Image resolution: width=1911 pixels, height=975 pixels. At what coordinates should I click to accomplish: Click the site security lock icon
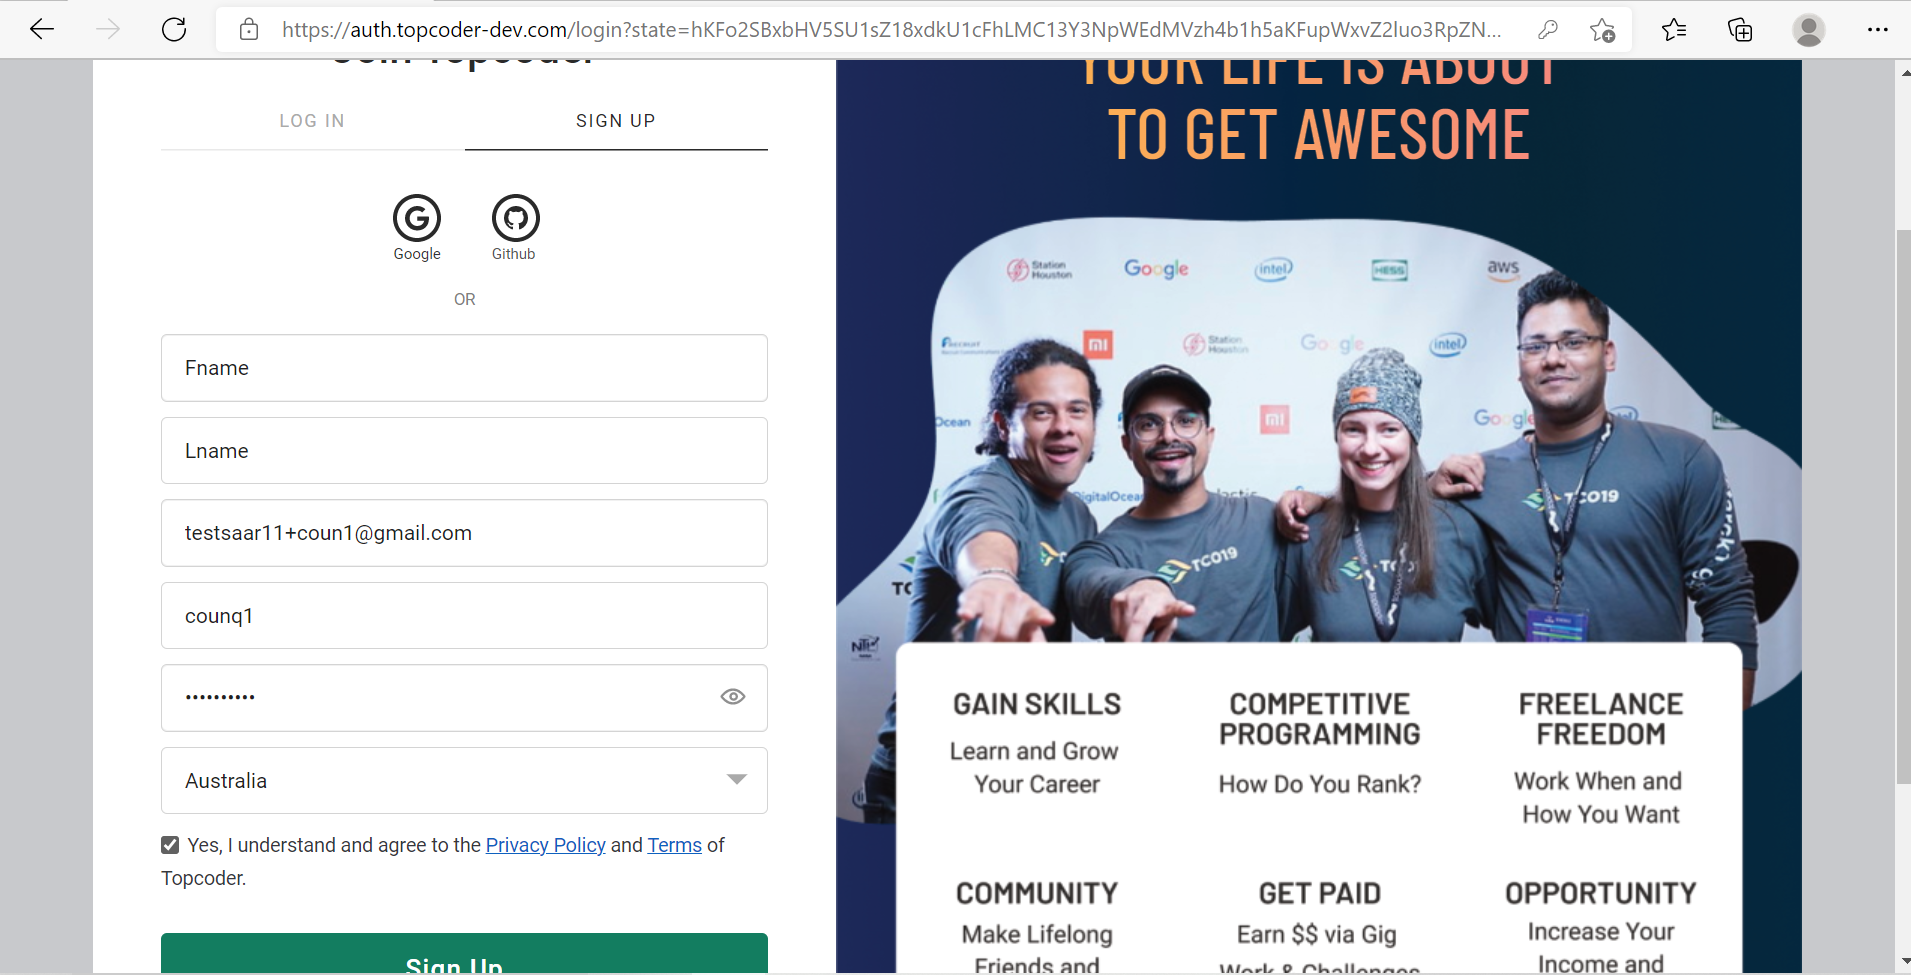249,29
